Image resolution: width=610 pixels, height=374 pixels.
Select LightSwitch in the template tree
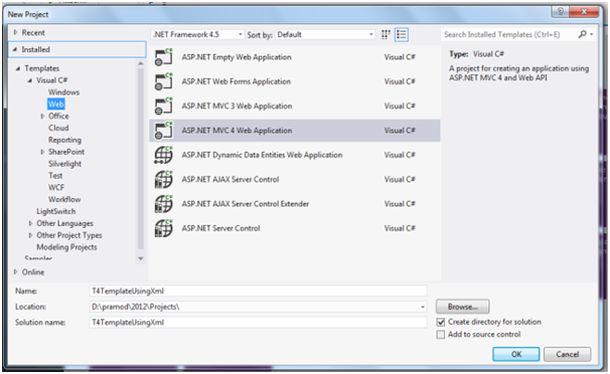[x=56, y=211]
